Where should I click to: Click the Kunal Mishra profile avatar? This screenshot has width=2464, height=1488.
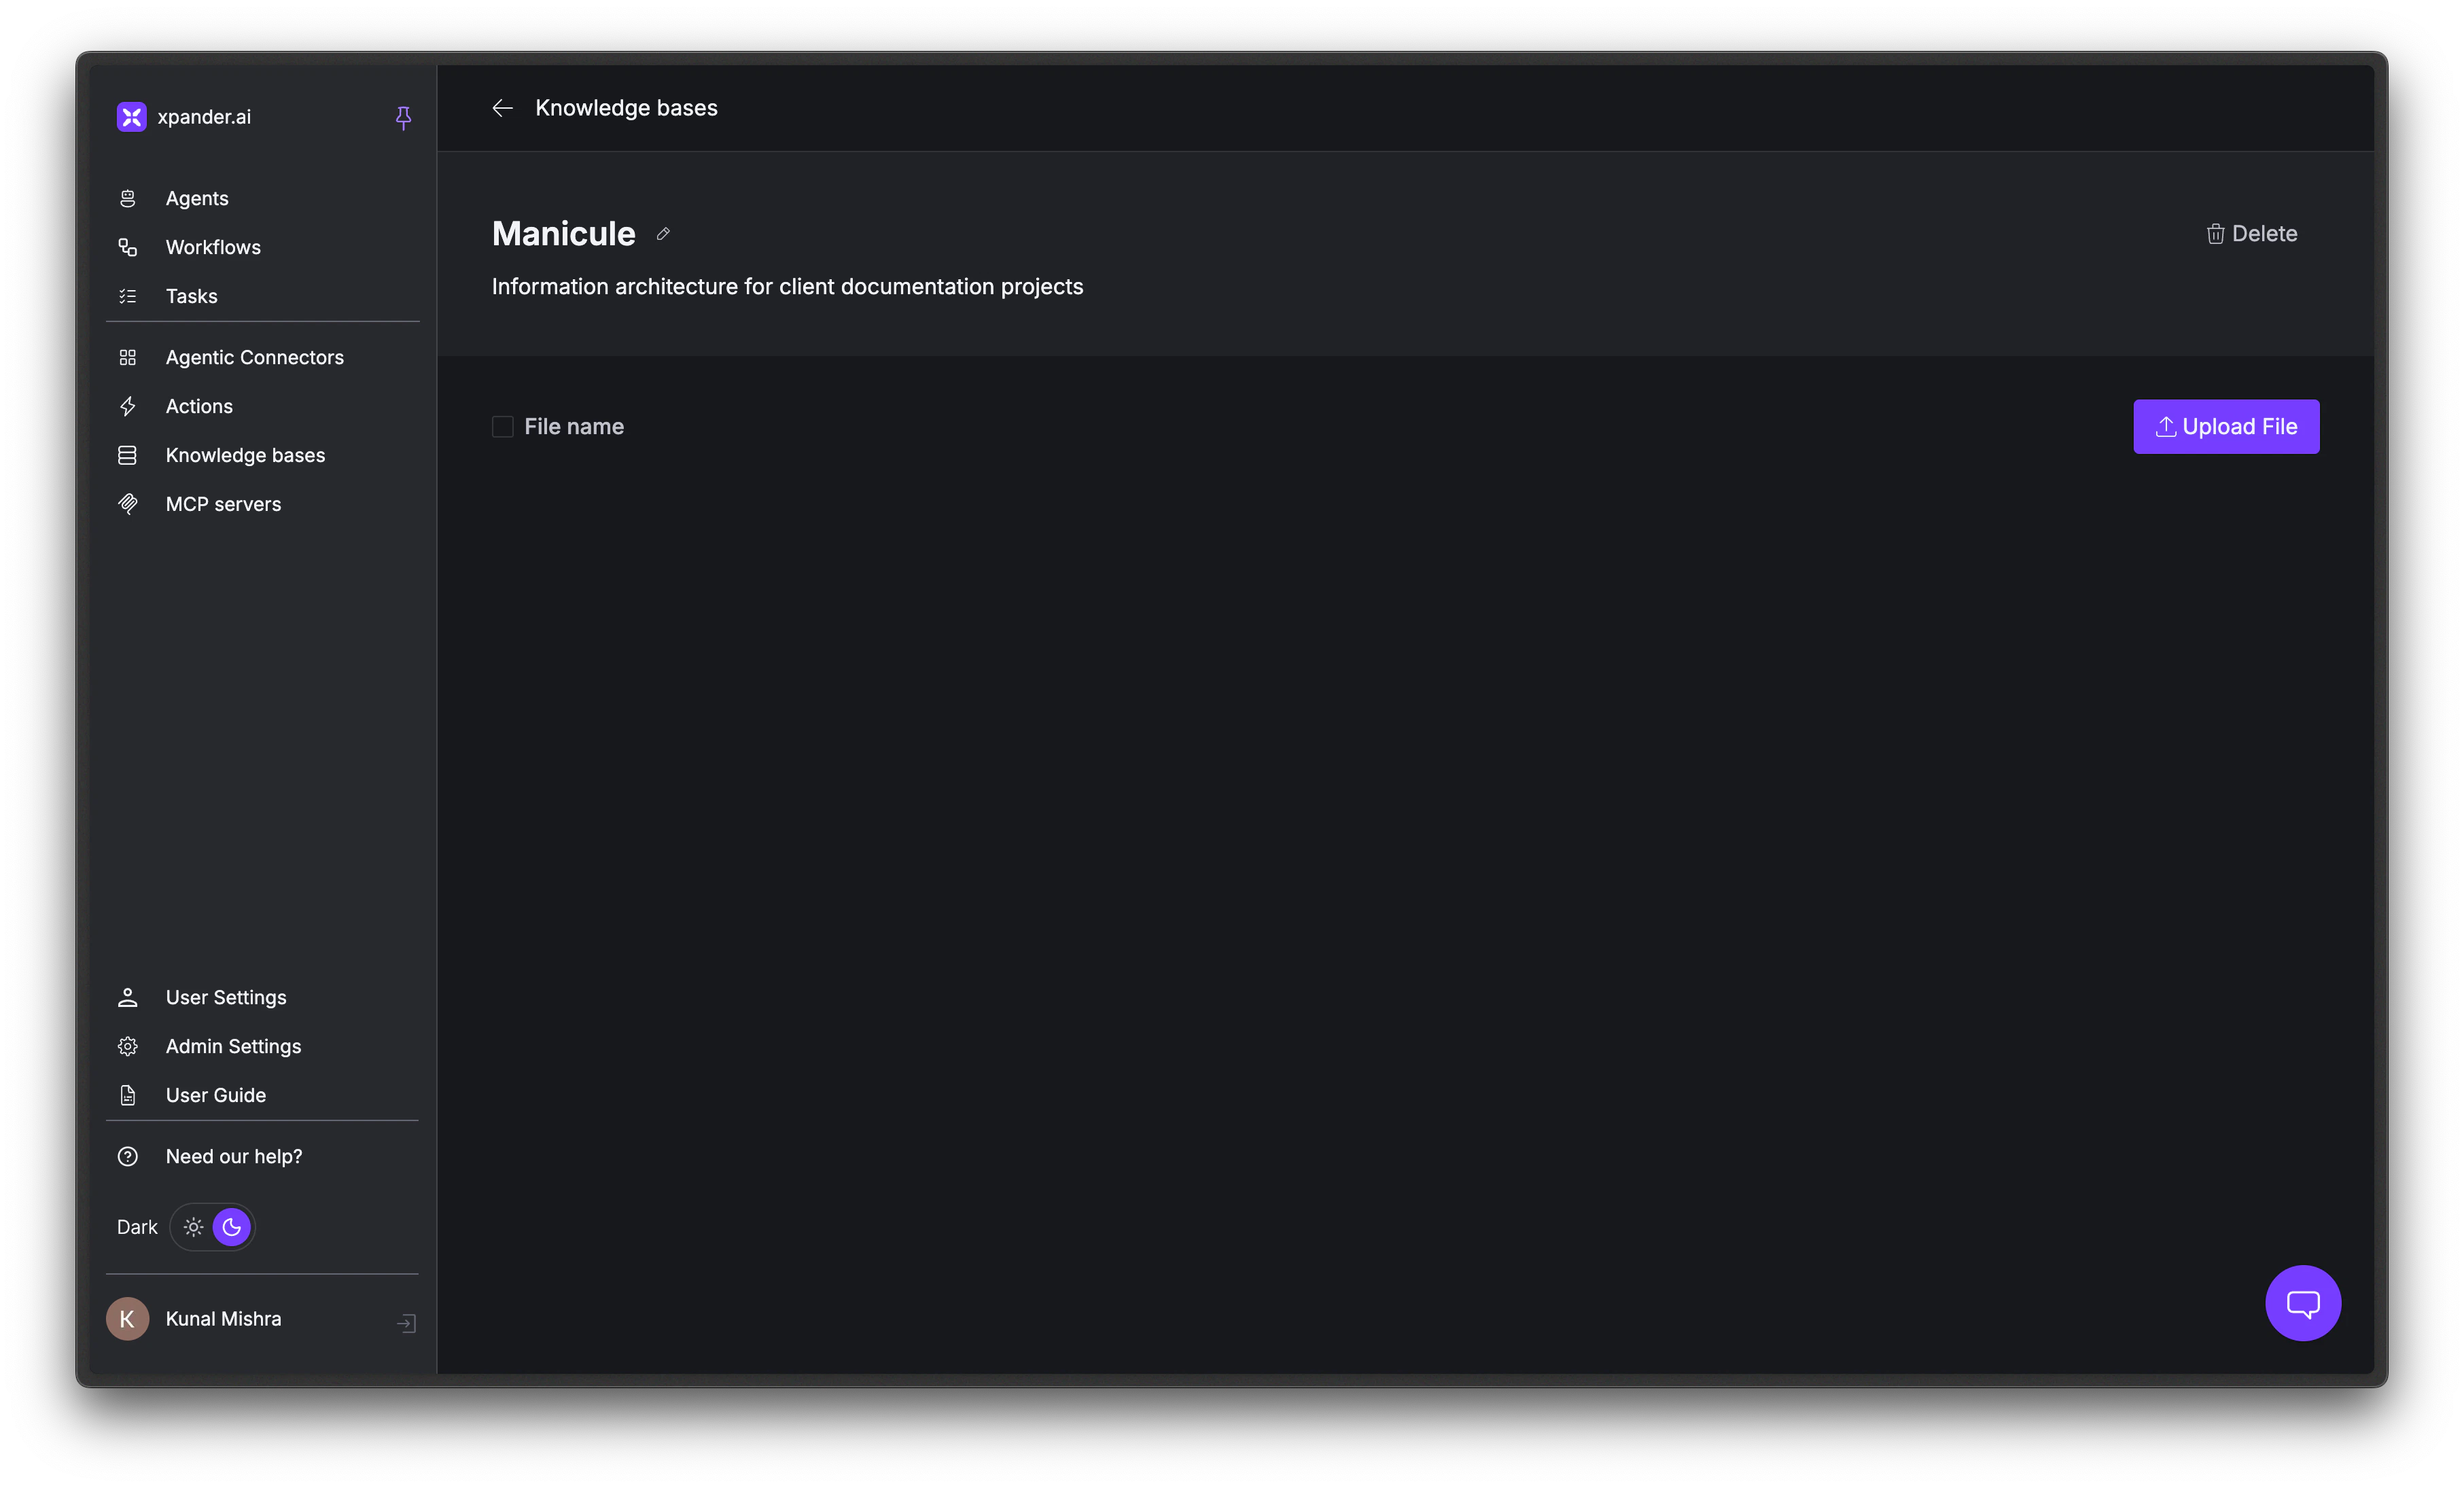(127, 1319)
